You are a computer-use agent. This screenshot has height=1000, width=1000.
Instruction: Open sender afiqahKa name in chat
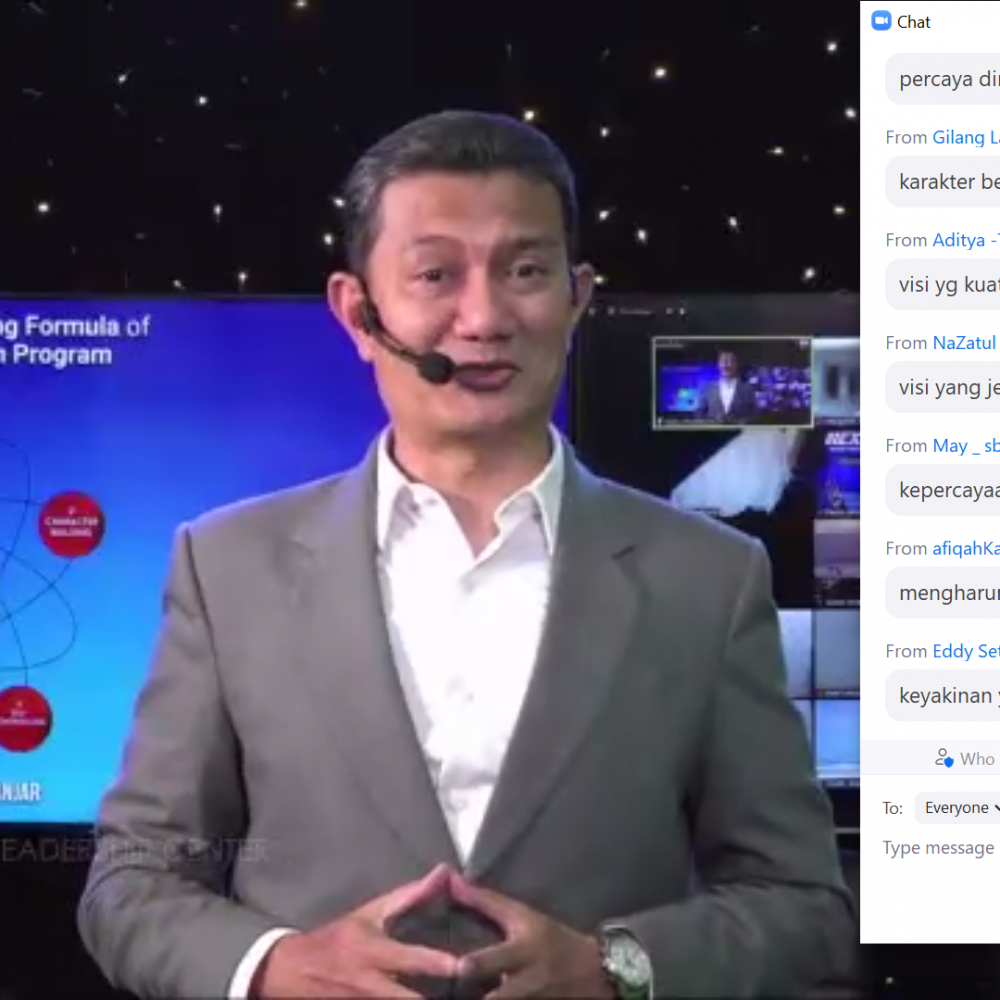(964, 548)
